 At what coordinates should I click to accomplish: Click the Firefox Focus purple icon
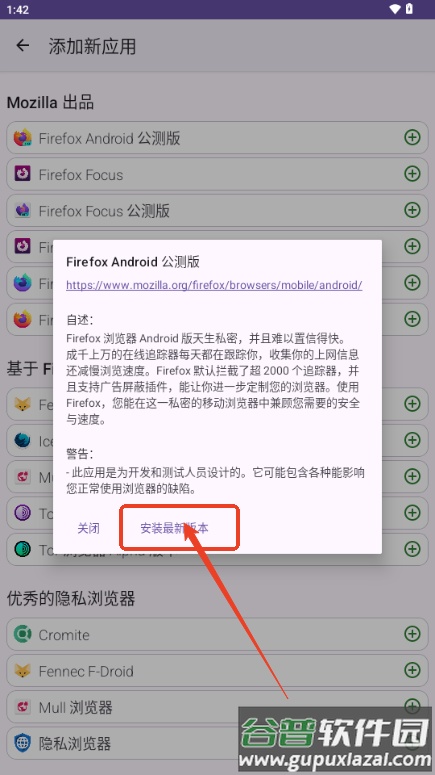pos(22,174)
